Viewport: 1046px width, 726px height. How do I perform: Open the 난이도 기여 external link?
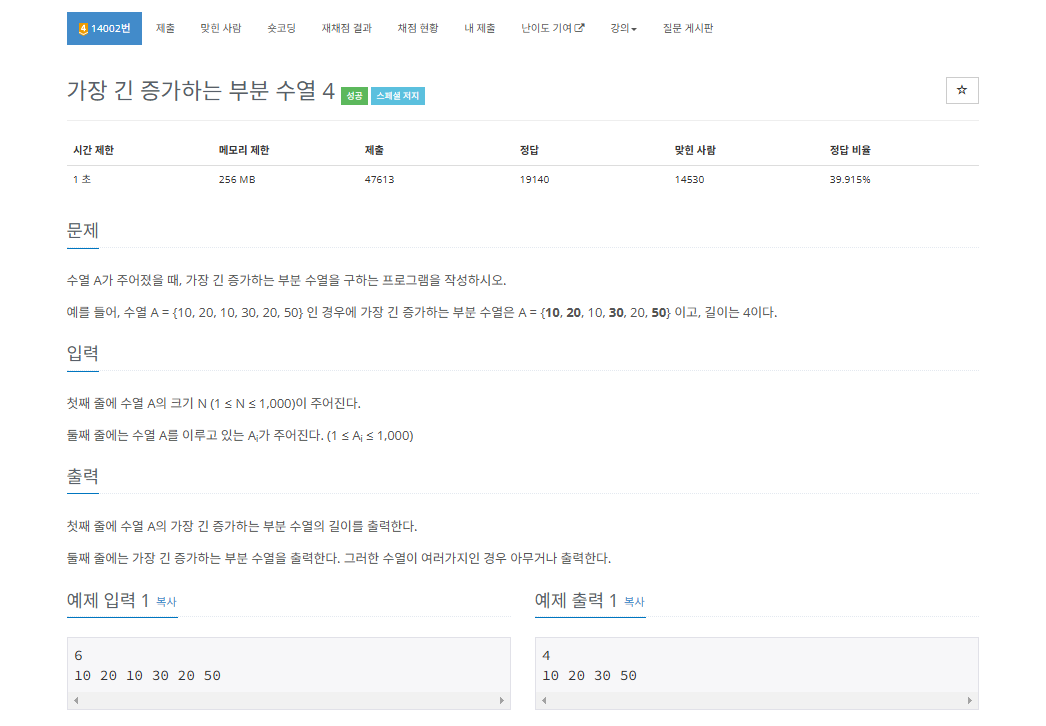[x=552, y=29]
